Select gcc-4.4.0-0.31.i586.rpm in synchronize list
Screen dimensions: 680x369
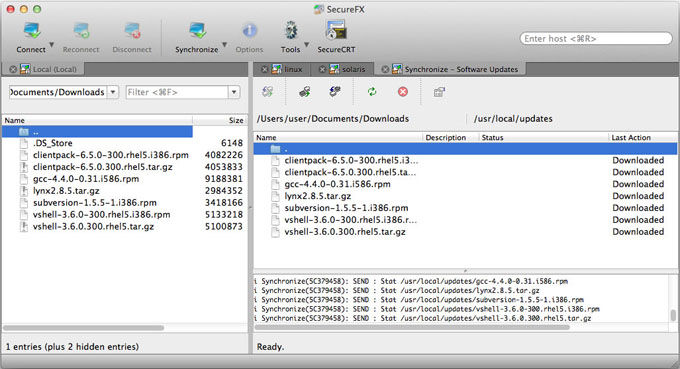tap(465, 184)
